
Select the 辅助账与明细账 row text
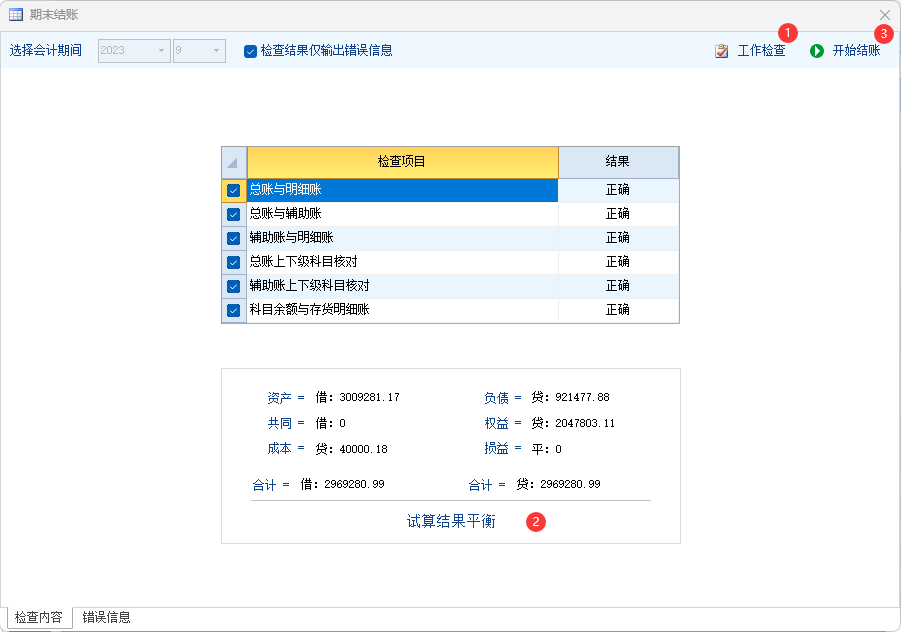[x=291, y=238]
